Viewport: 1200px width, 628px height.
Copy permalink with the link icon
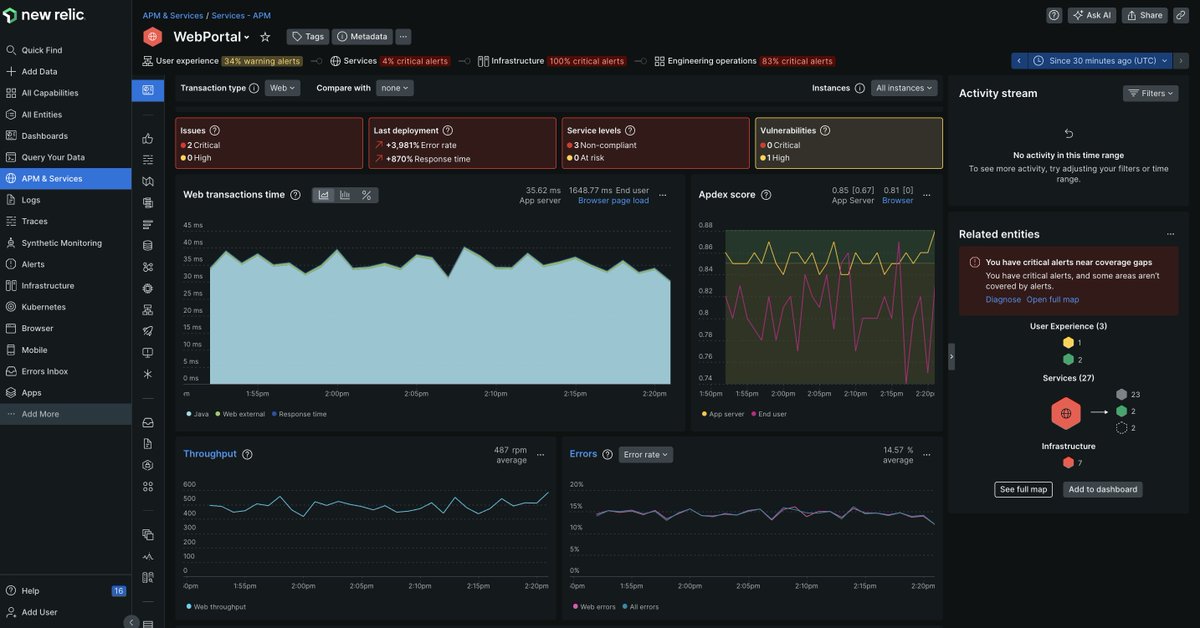tap(1181, 15)
